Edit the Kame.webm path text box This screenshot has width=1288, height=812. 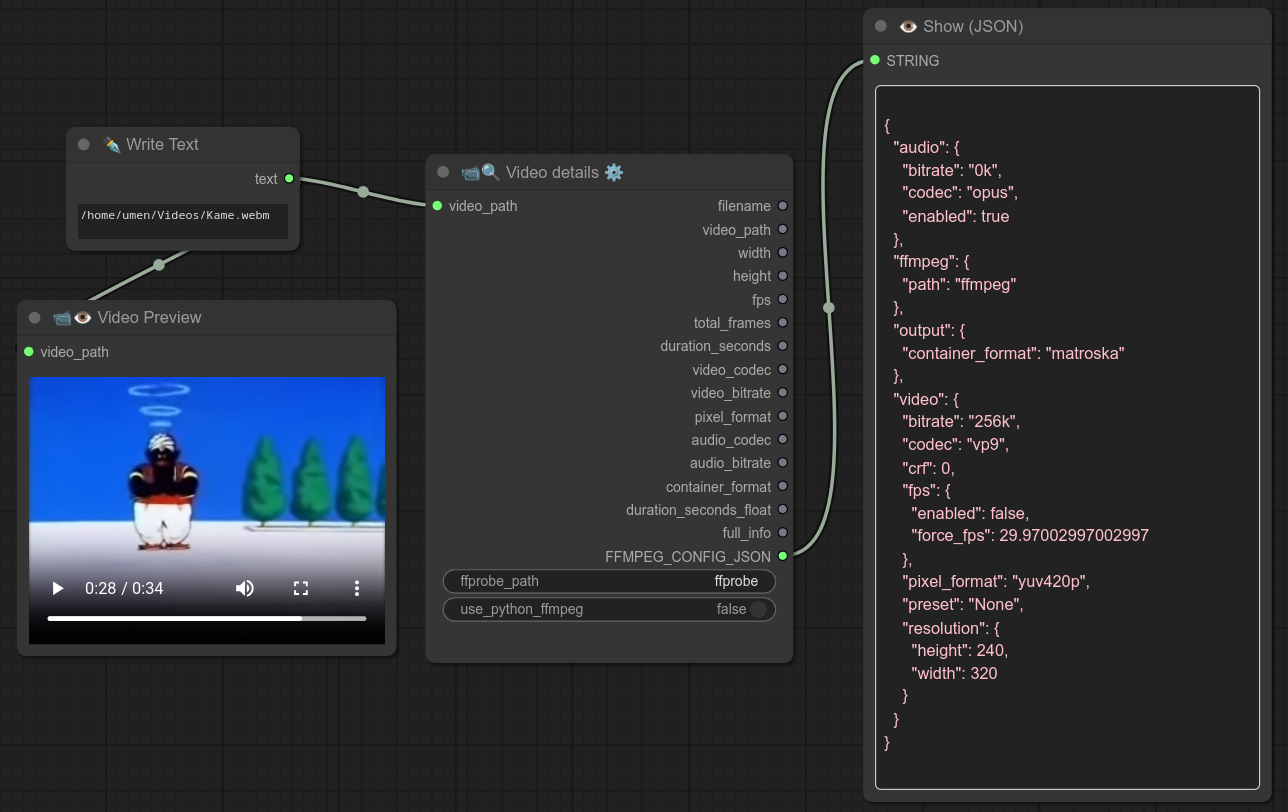click(x=182, y=221)
